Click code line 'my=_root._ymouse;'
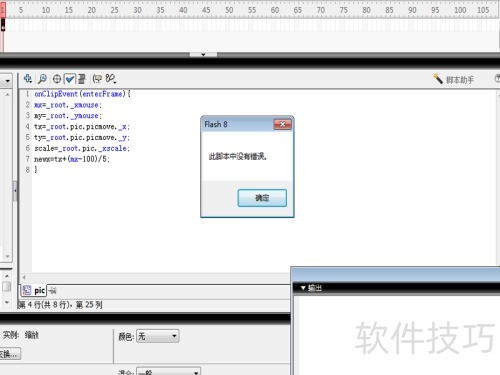 (68, 116)
